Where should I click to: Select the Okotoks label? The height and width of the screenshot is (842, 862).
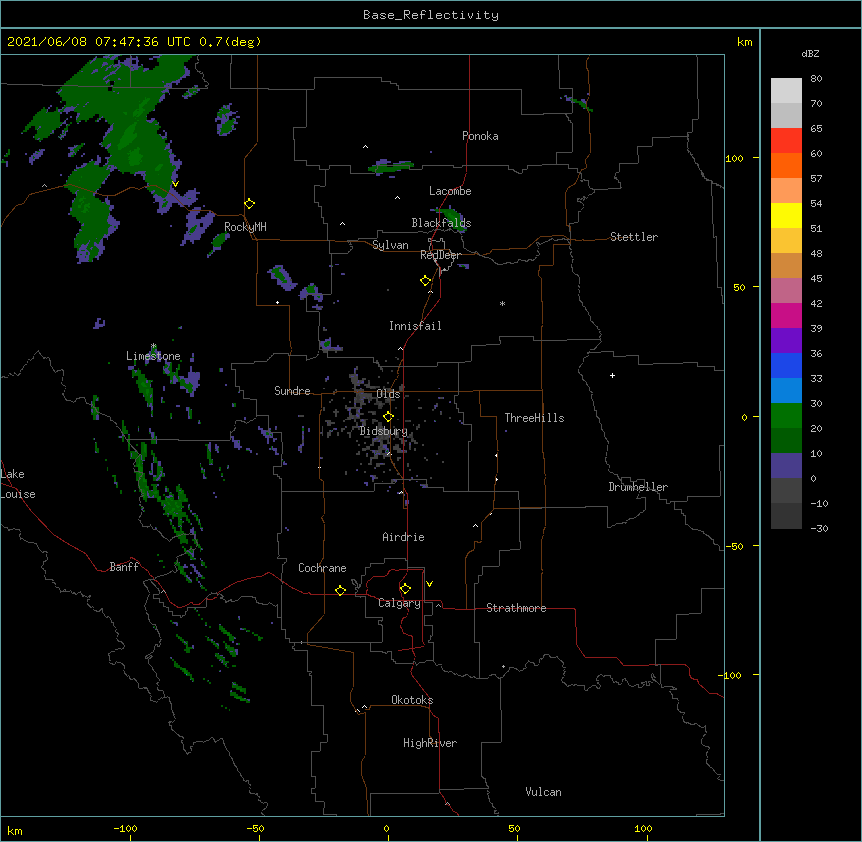[412, 700]
